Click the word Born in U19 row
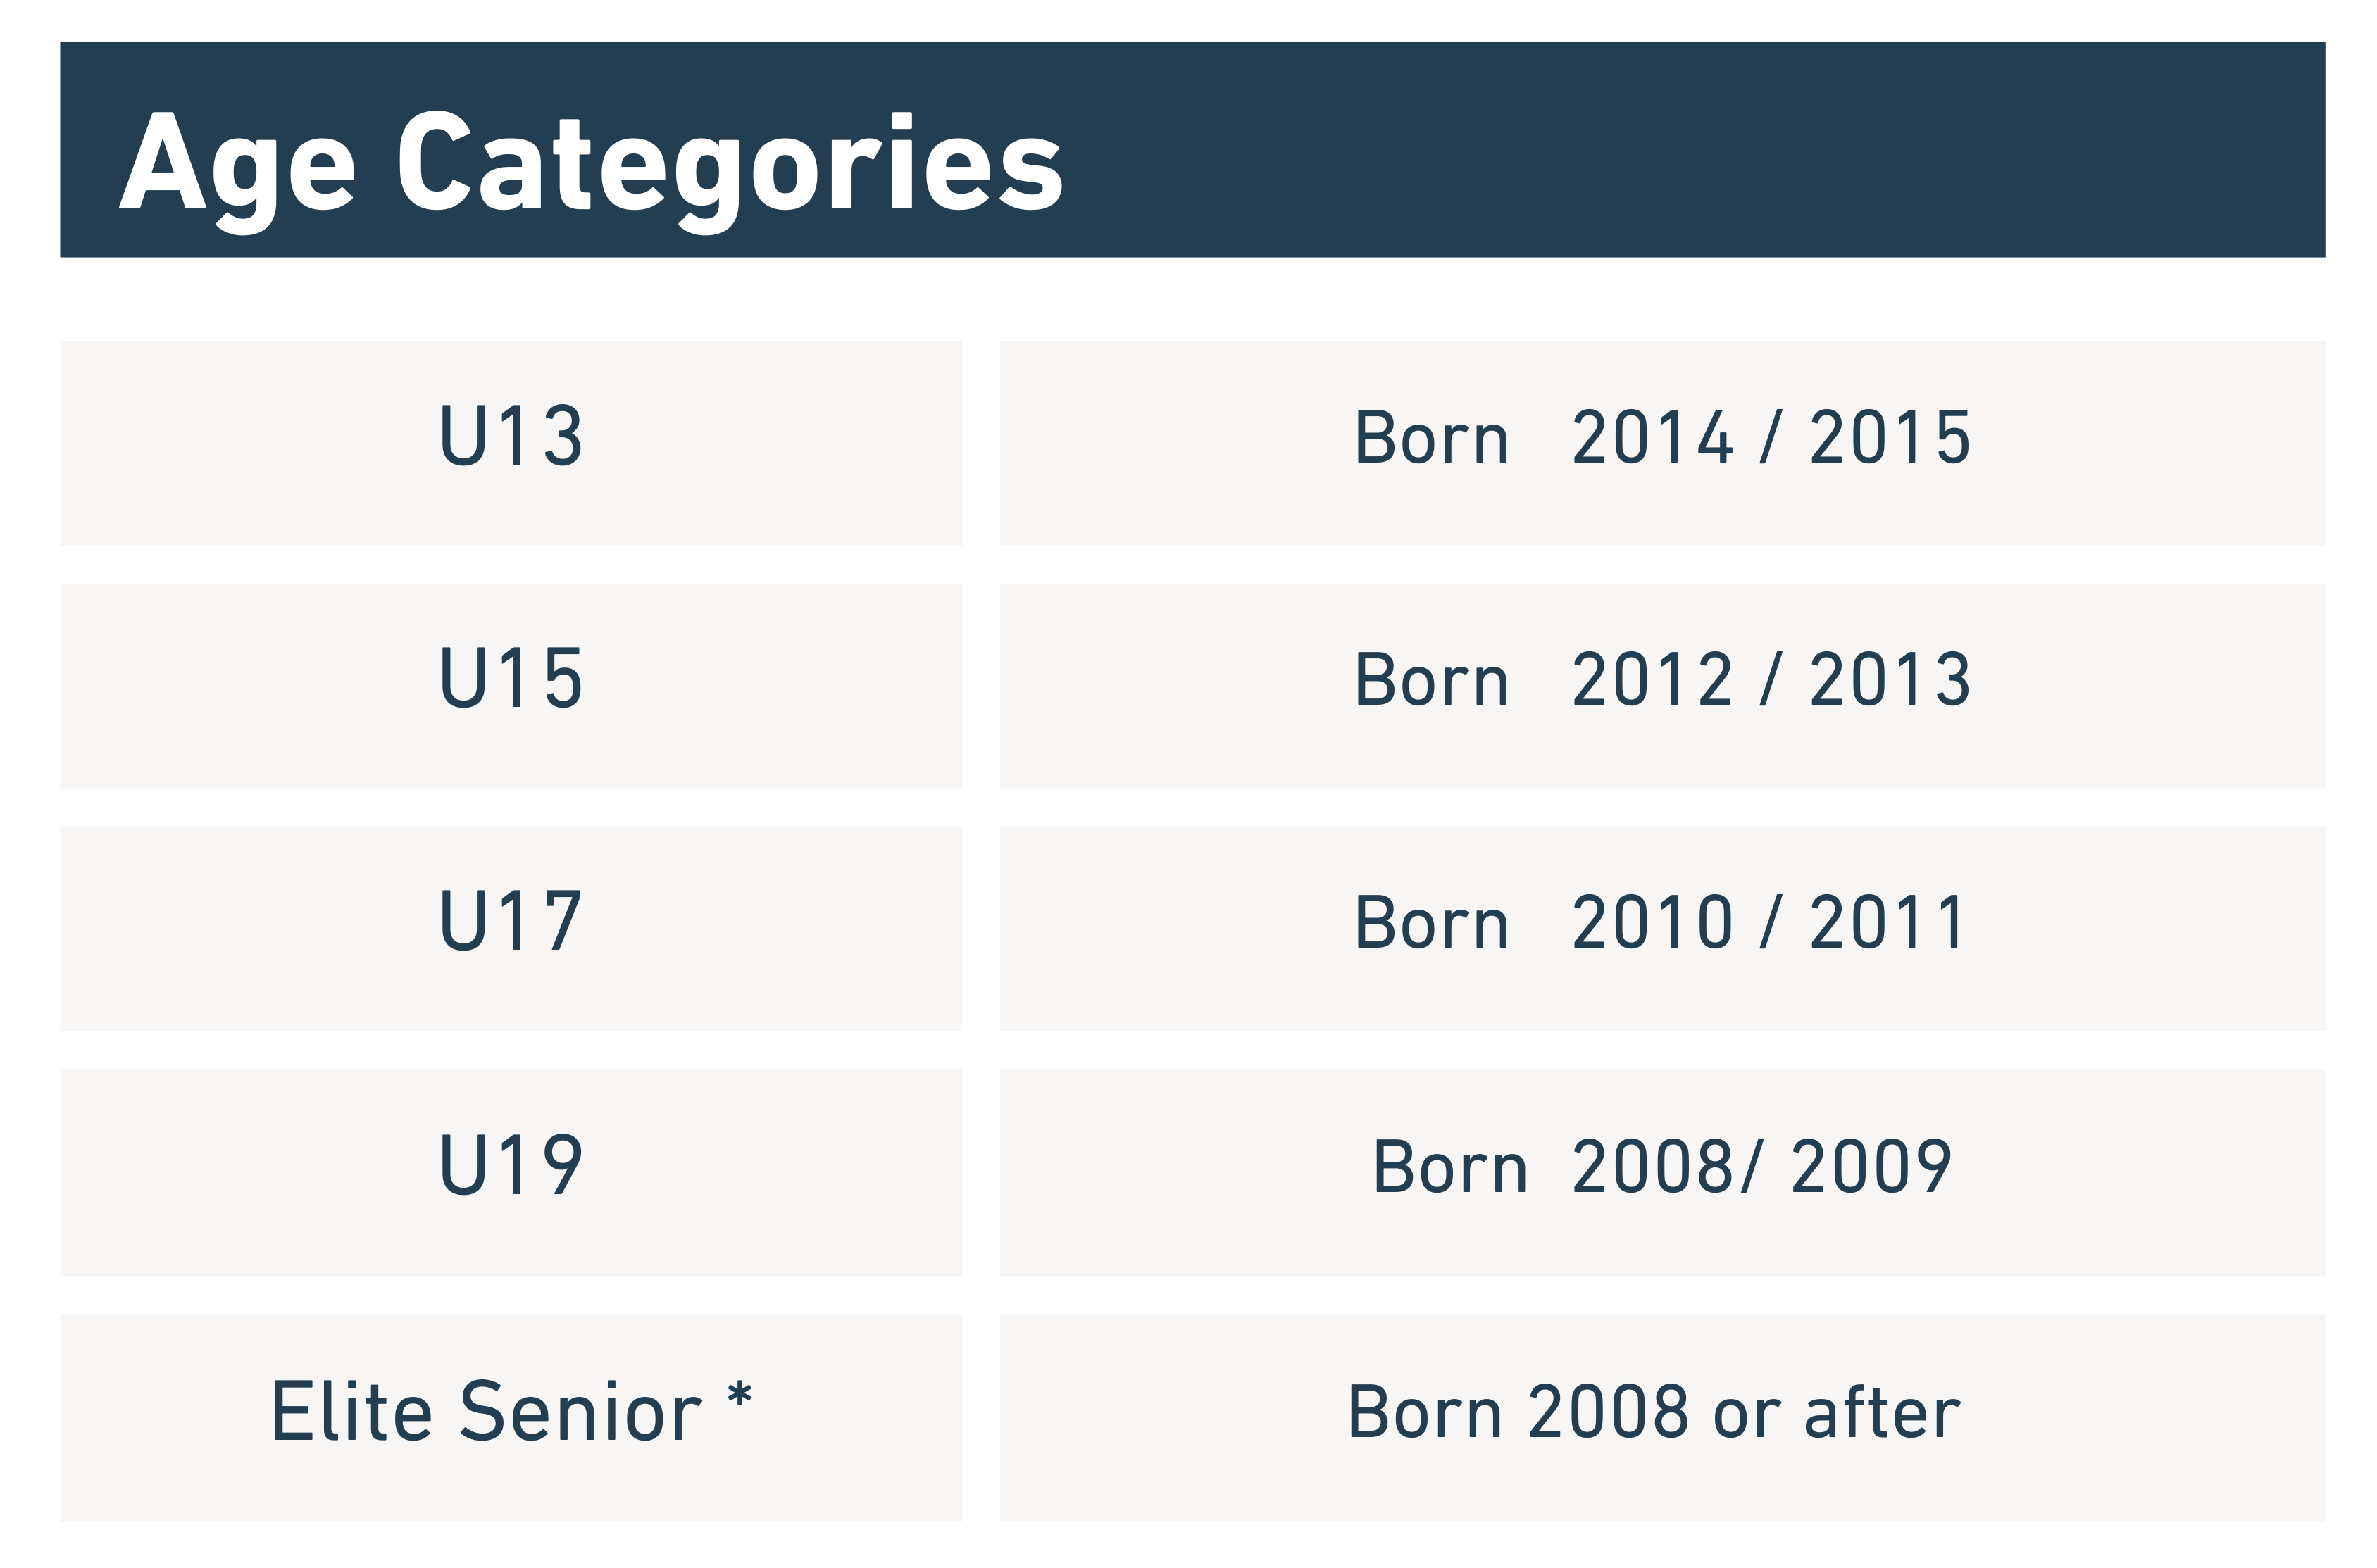 (x=1450, y=1167)
